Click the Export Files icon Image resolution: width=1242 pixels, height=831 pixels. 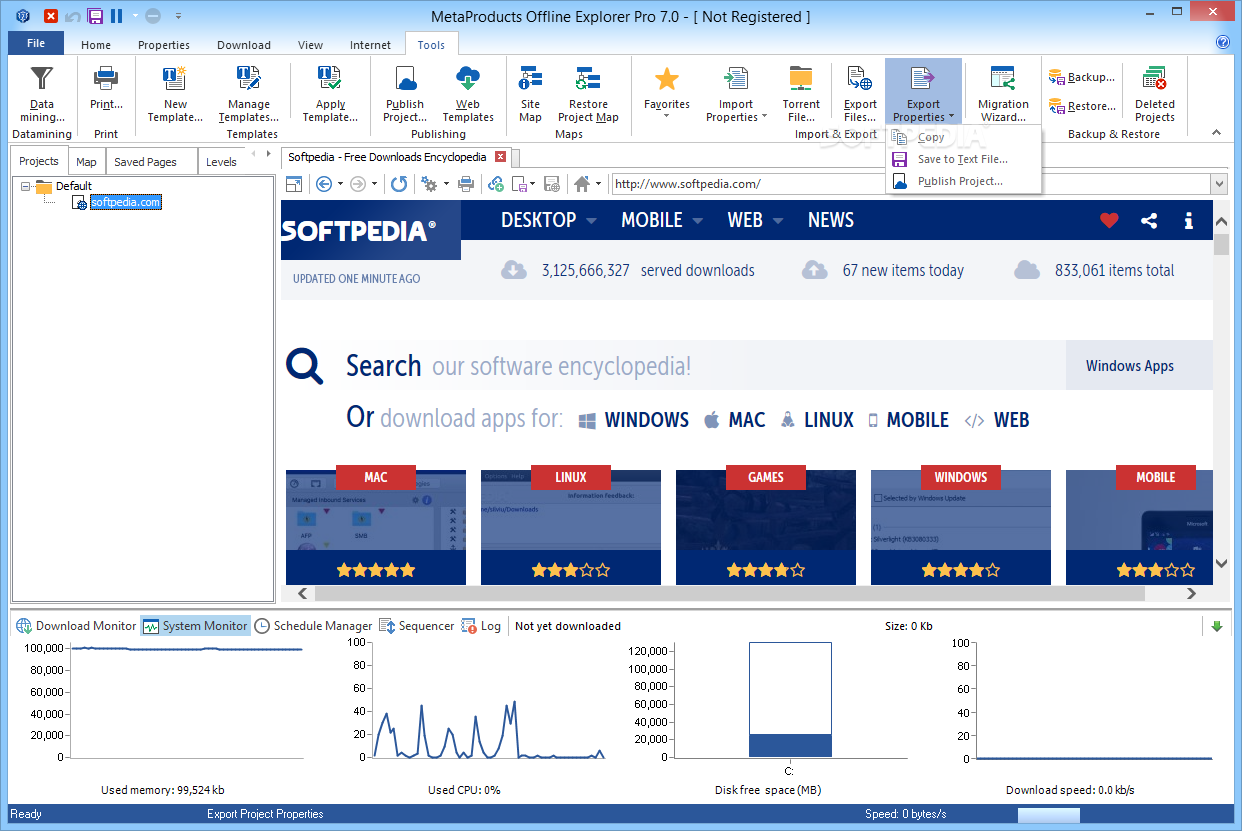(x=859, y=79)
